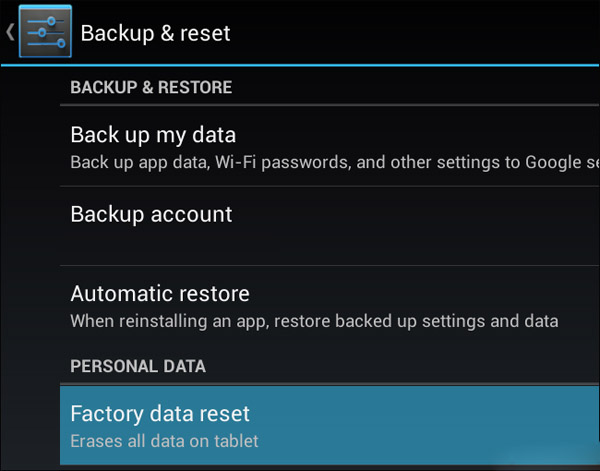Viewport: 600px width, 471px height.
Task: Click the Settings sliders icon
Action: (x=44, y=32)
